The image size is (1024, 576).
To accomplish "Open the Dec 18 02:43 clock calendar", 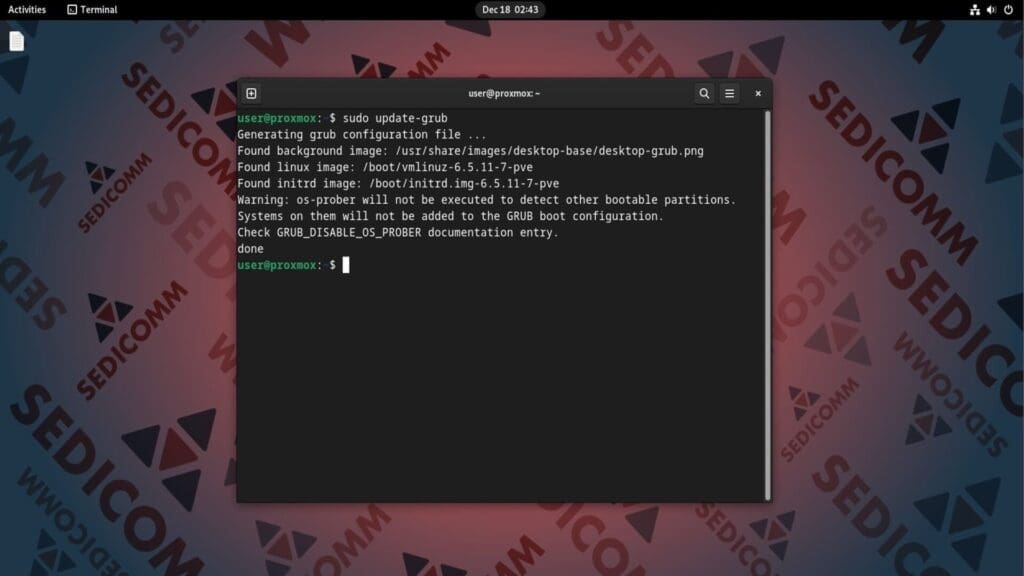I will point(510,10).
